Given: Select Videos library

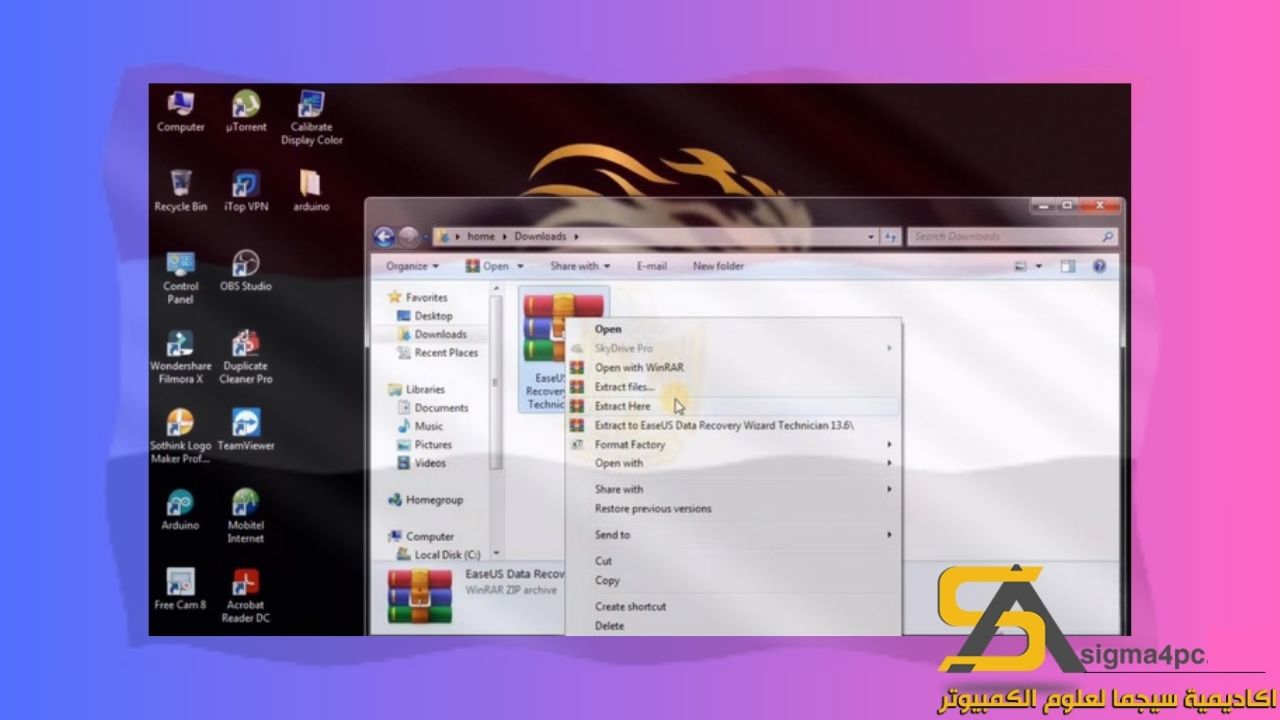Looking at the screenshot, I should (x=430, y=463).
